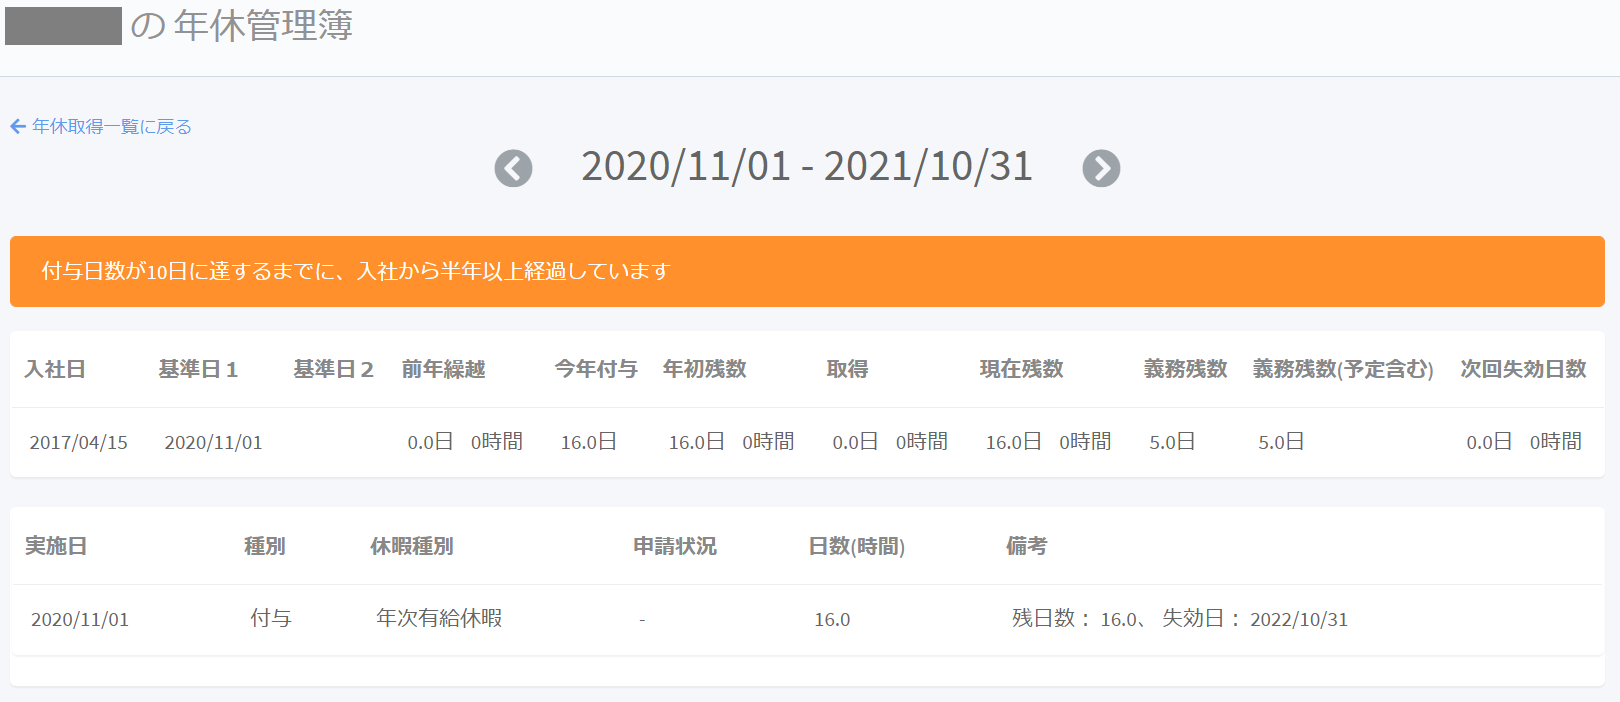This screenshot has width=1620, height=702.
Task: Click the 申請状況 column header
Action: click(x=675, y=546)
